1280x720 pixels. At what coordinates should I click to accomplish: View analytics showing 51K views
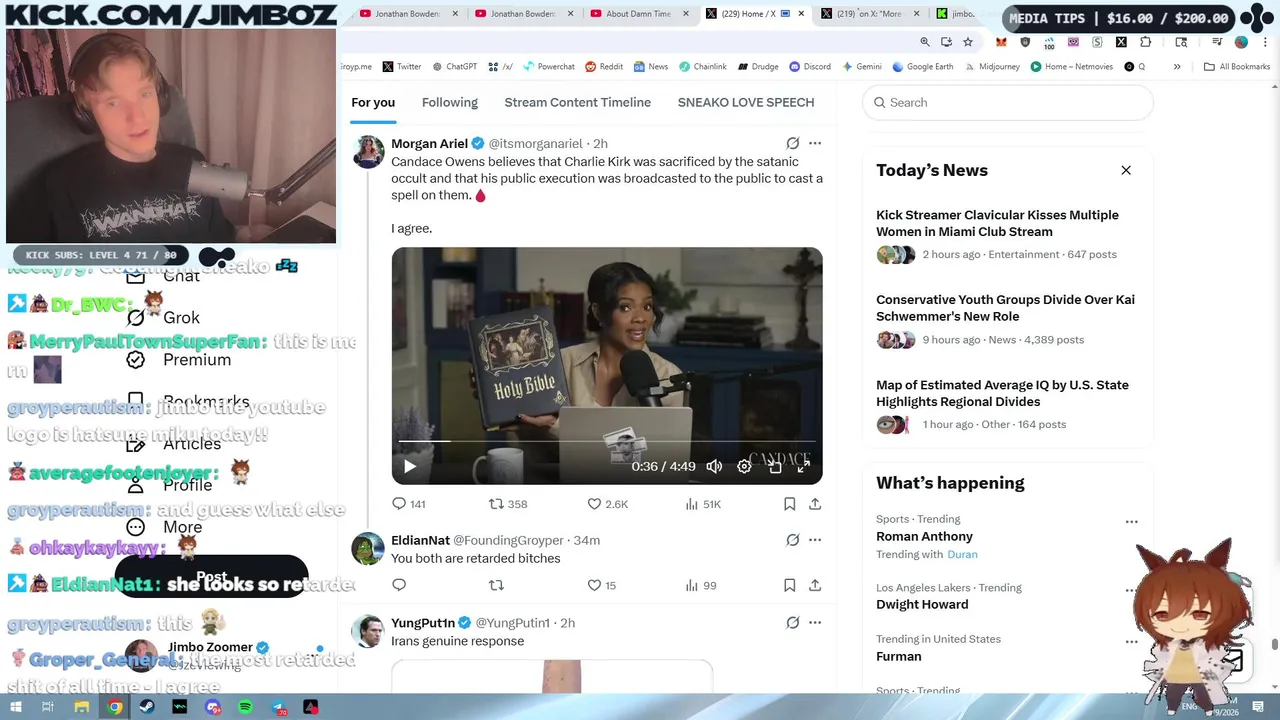pyautogui.click(x=703, y=504)
